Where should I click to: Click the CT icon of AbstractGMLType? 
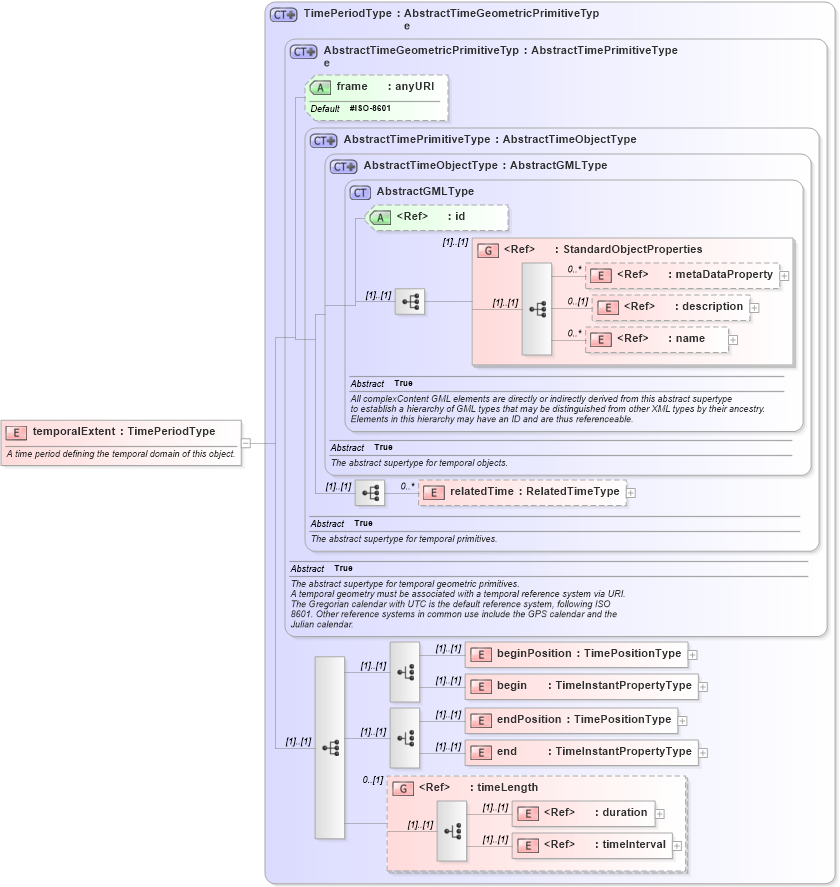click(359, 191)
